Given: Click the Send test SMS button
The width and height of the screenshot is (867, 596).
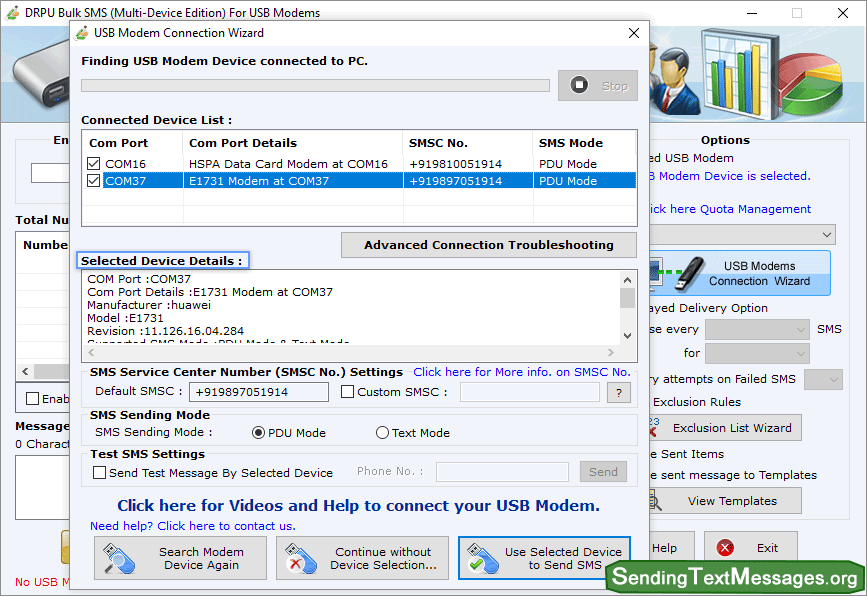Looking at the screenshot, I should pos(603,472).
